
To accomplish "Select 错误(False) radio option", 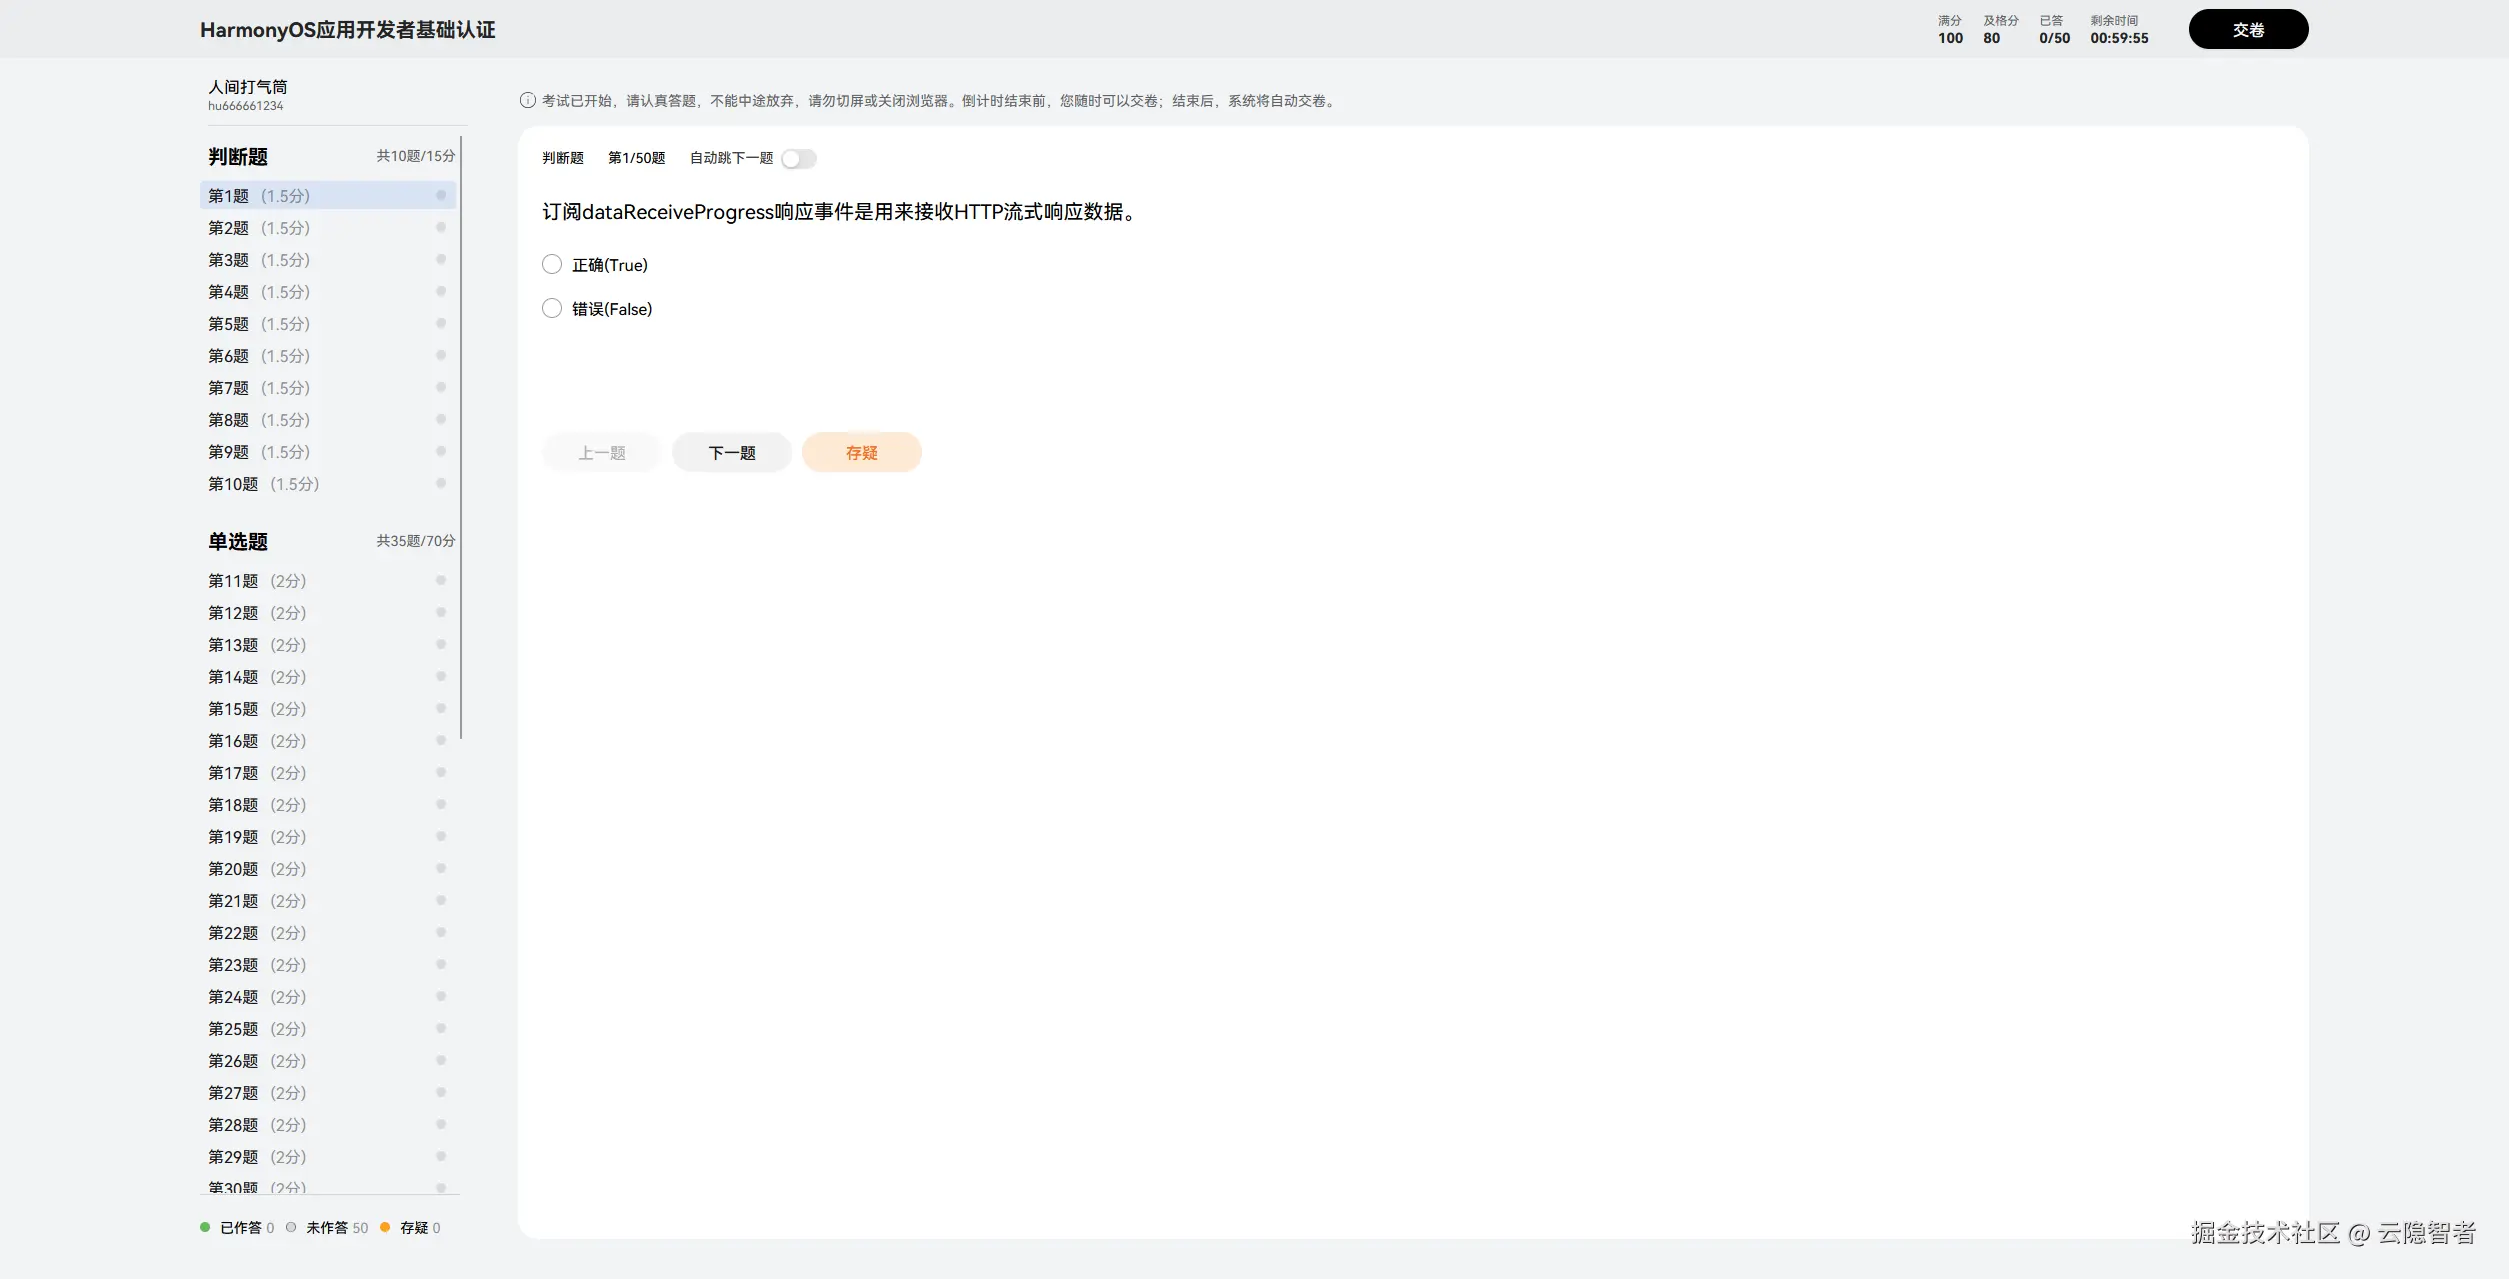I will pos(552,308).
